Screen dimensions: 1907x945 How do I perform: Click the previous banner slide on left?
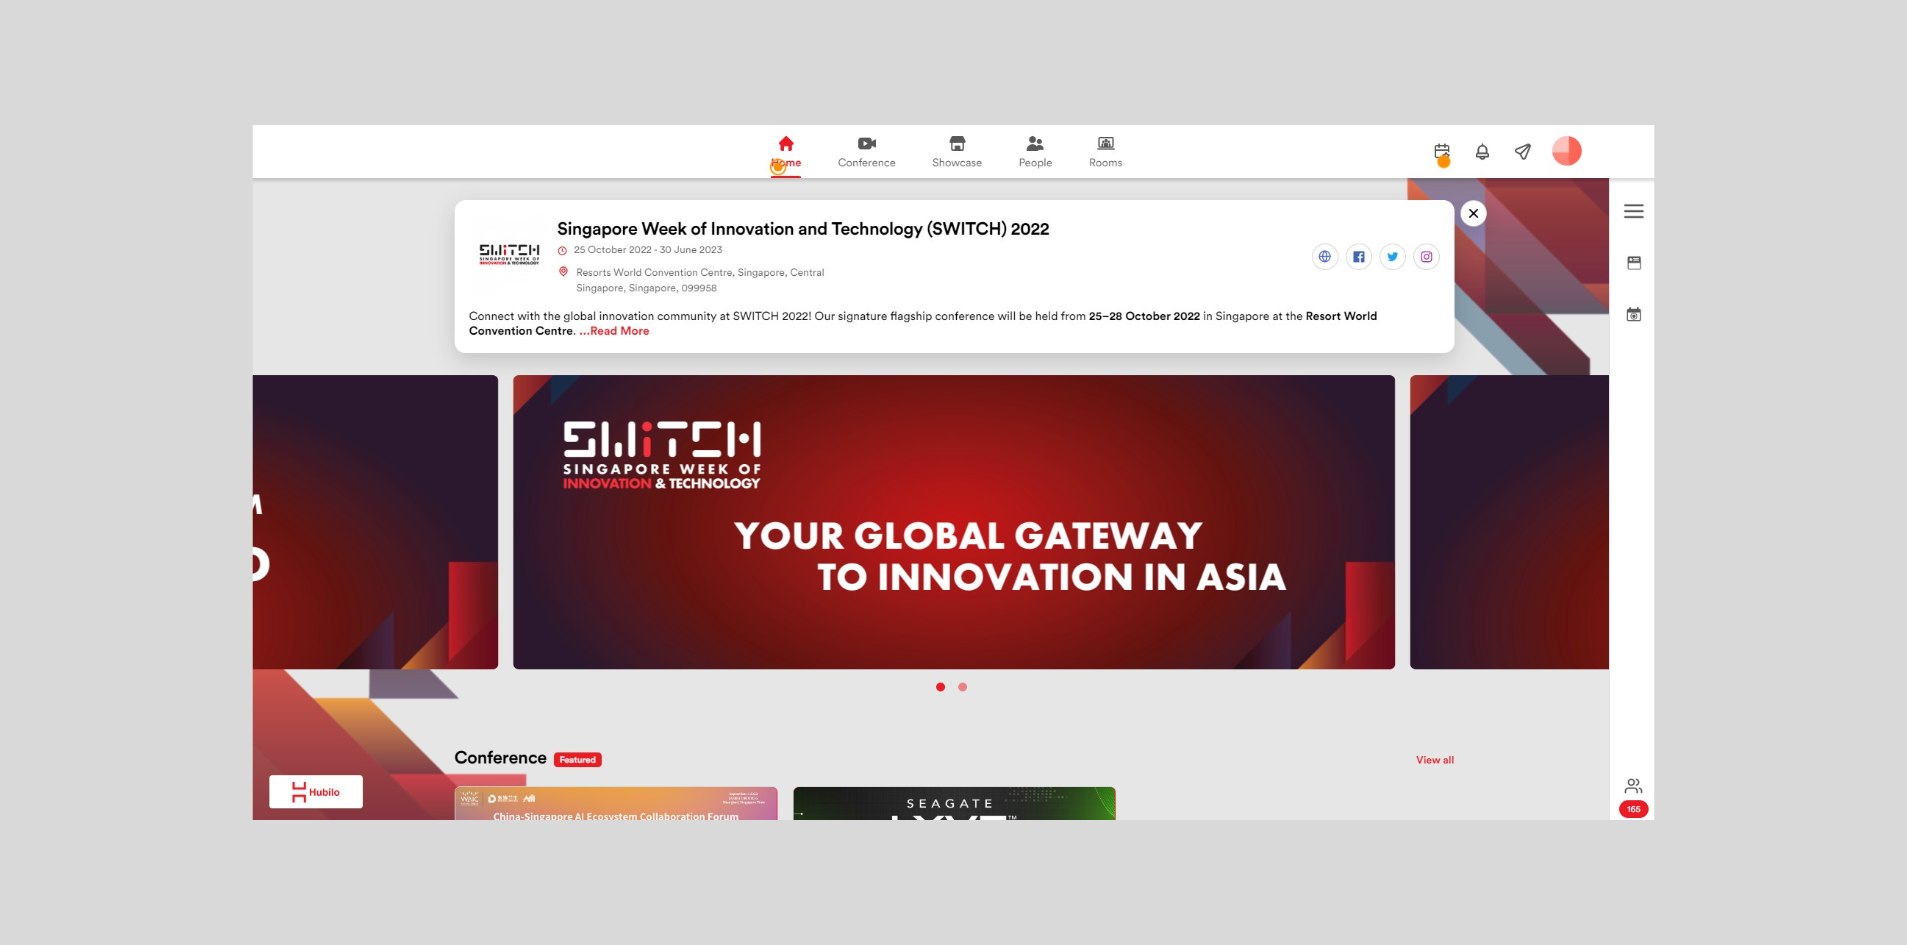coord(375,522)
